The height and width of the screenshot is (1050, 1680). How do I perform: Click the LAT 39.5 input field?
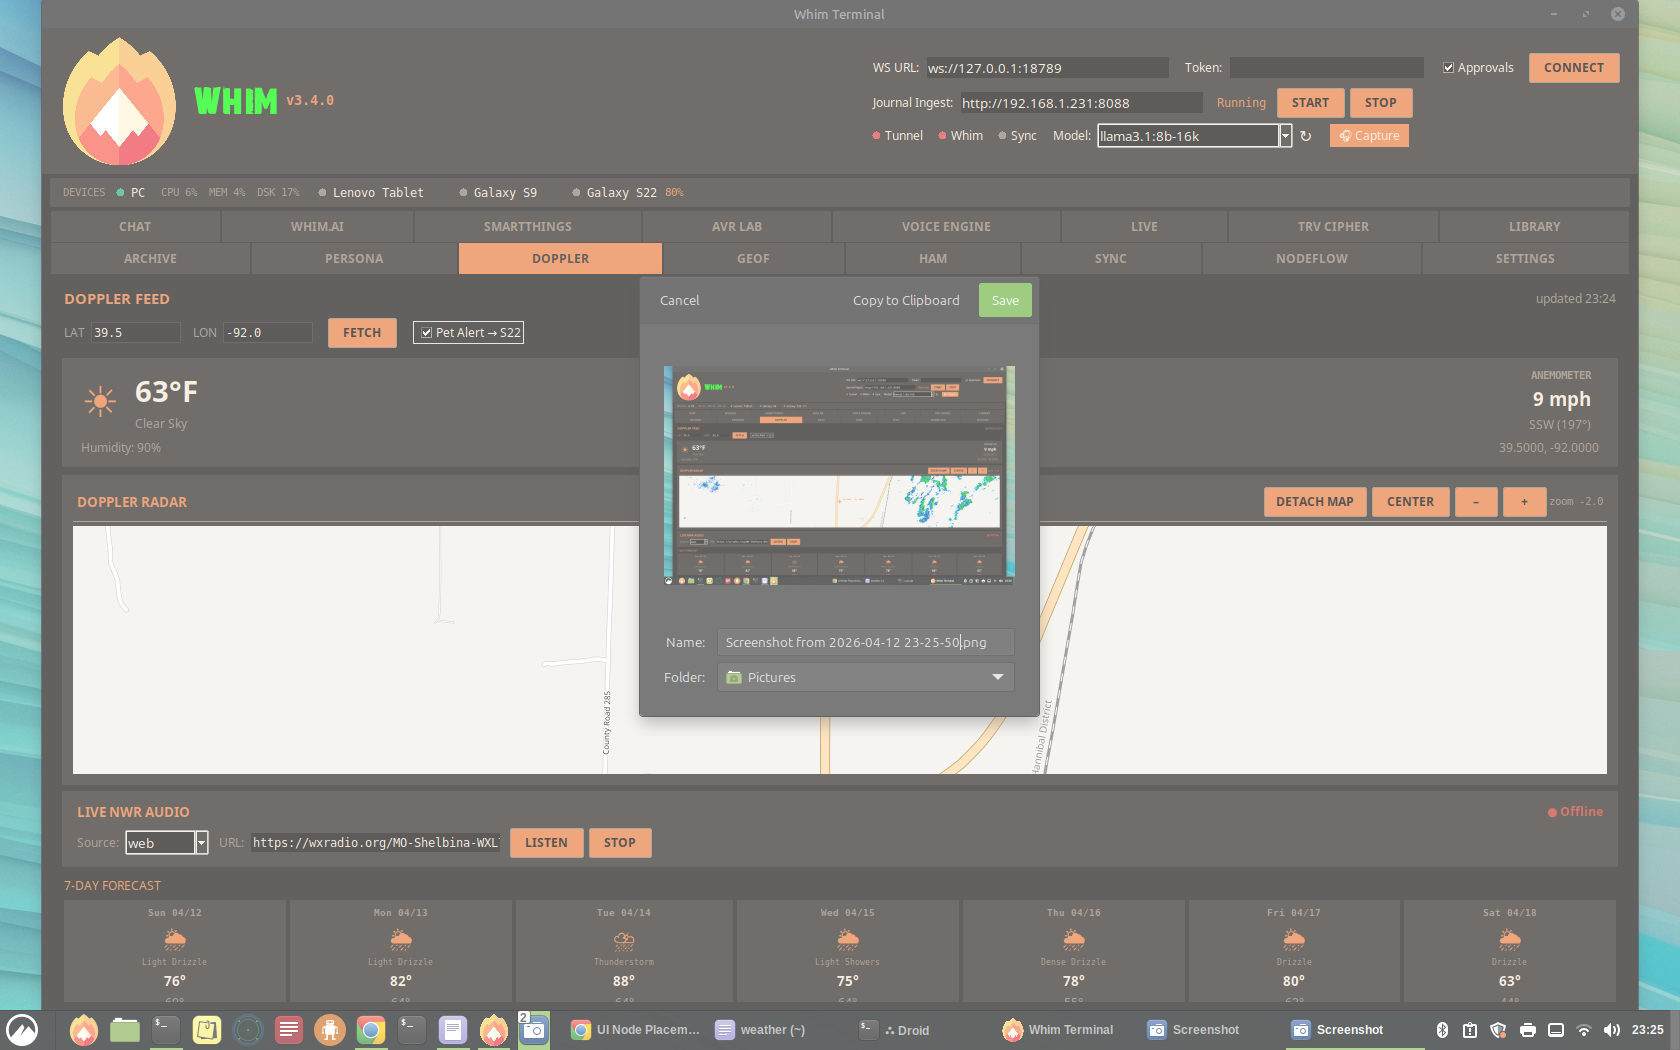[x=136, y=333]
